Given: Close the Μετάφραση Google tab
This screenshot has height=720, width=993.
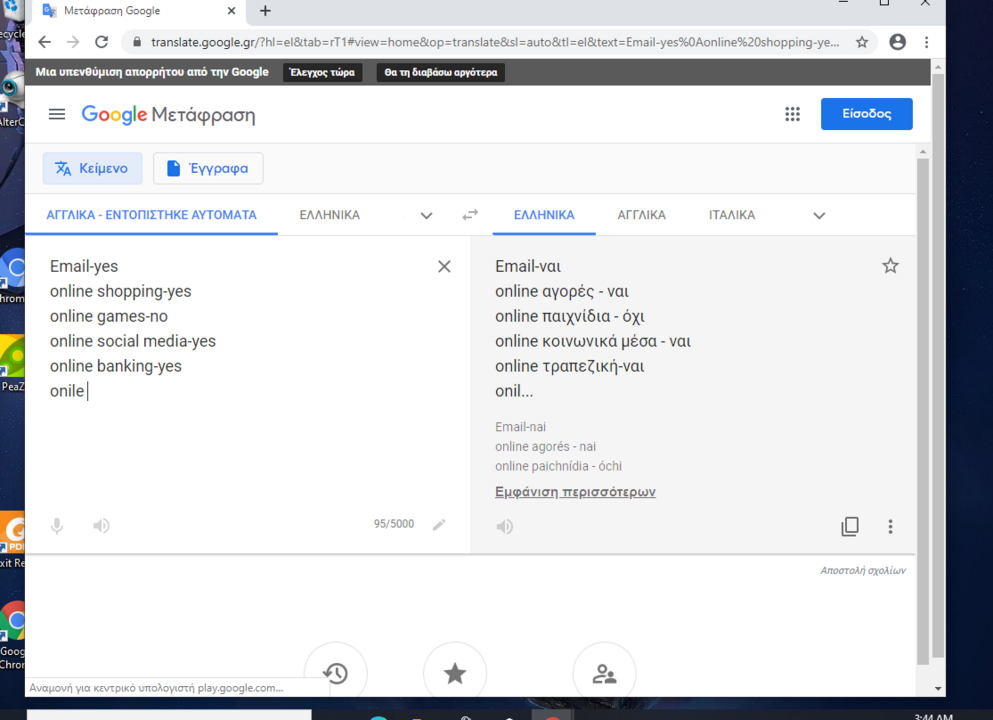Looking at the screenshot, I should tap(231, 11).
